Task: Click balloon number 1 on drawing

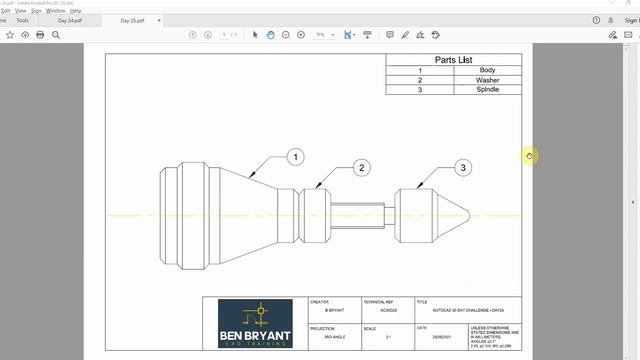Action: [296, 157]
